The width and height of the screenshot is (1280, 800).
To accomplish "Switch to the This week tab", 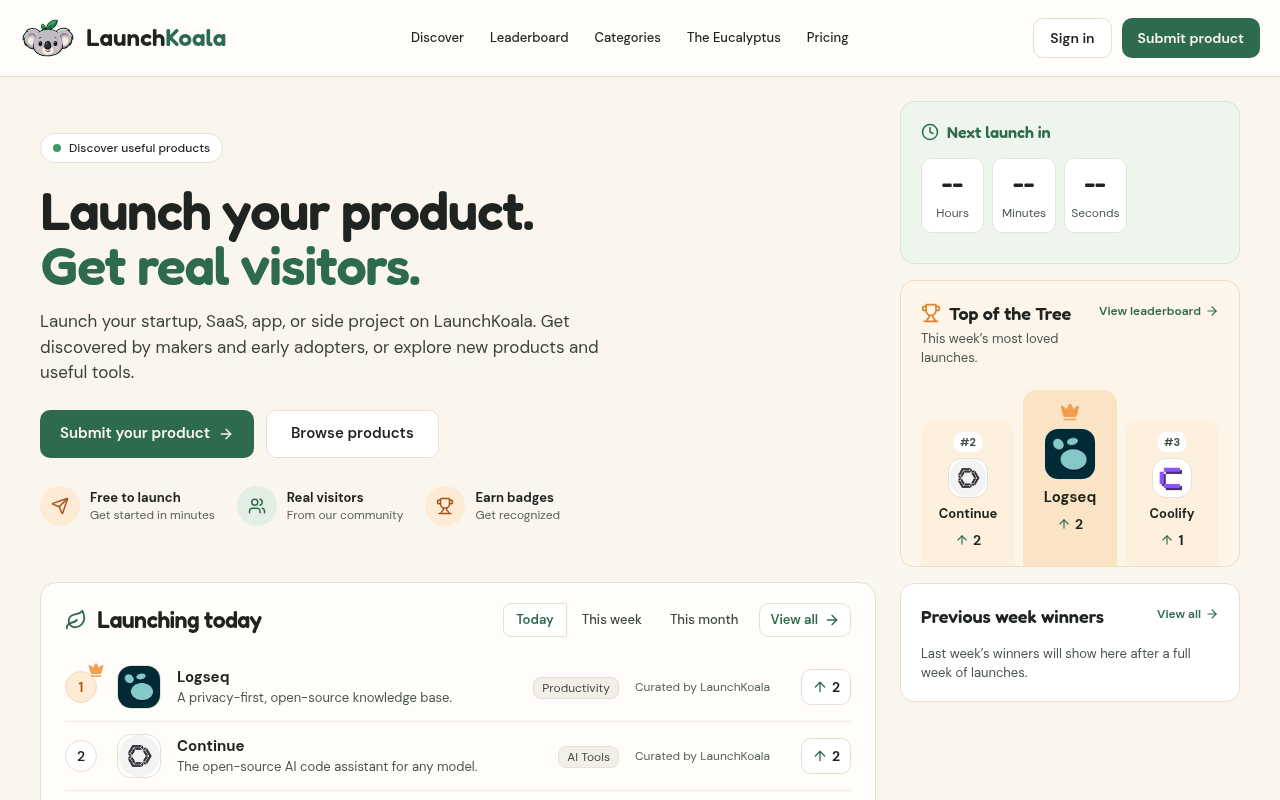I will click(x=612, y=620).
